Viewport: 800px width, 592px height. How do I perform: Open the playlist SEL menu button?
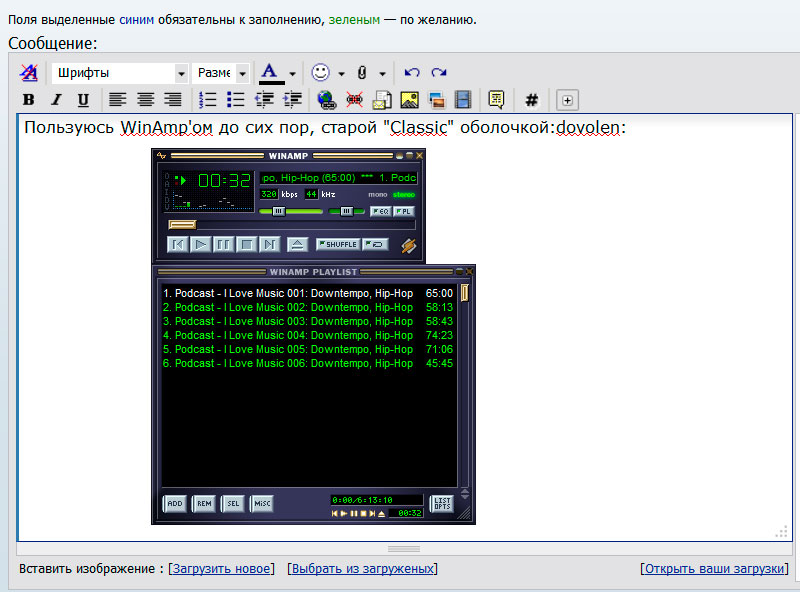coord(233,504)
